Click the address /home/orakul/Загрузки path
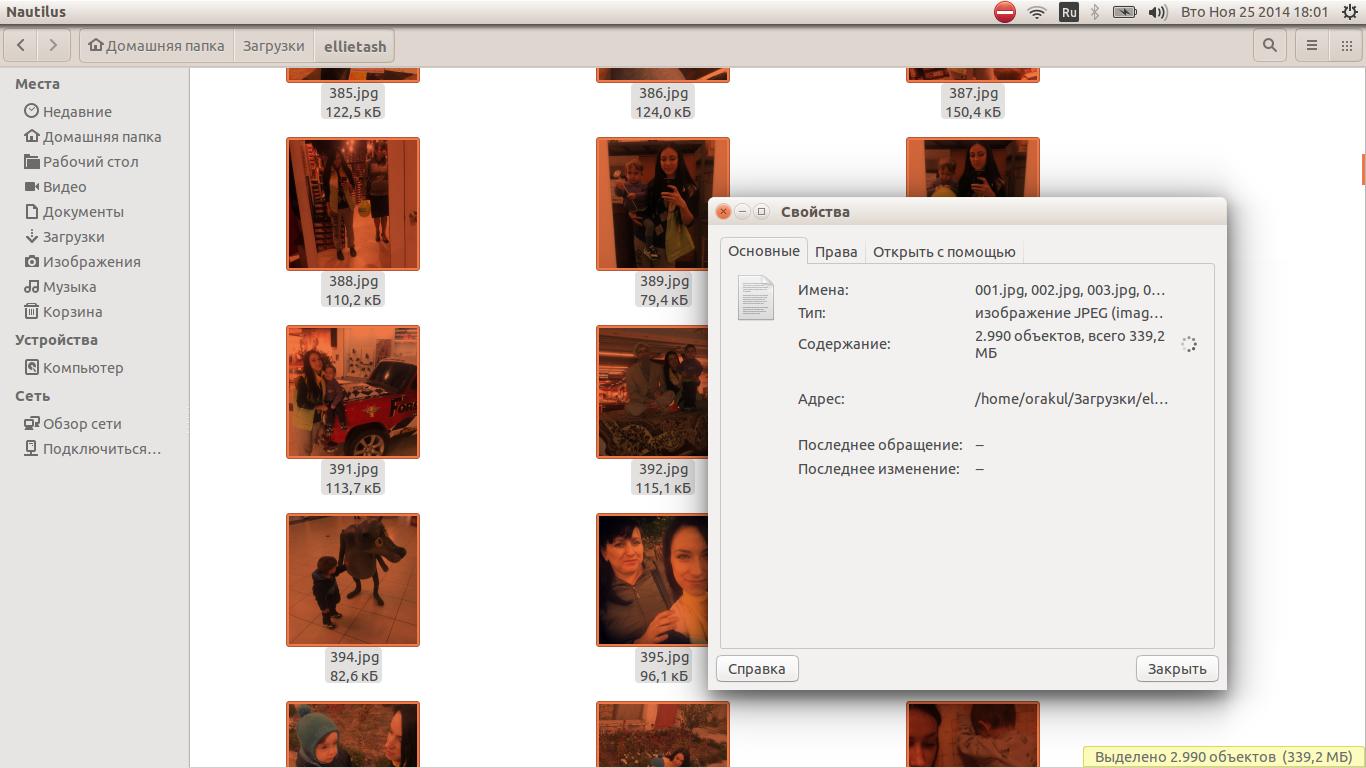The image size is (1366, 768). click(1071, 399)
